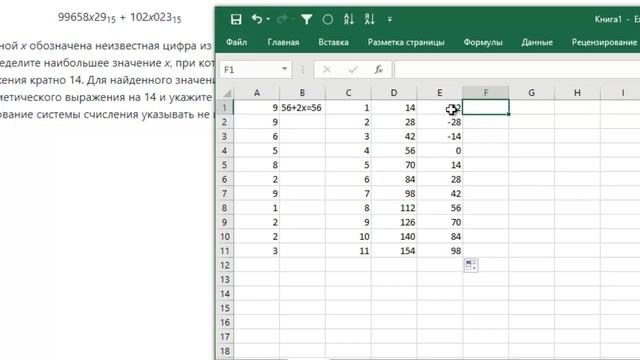Open the Формулы ribbon tab

(482, 42)
